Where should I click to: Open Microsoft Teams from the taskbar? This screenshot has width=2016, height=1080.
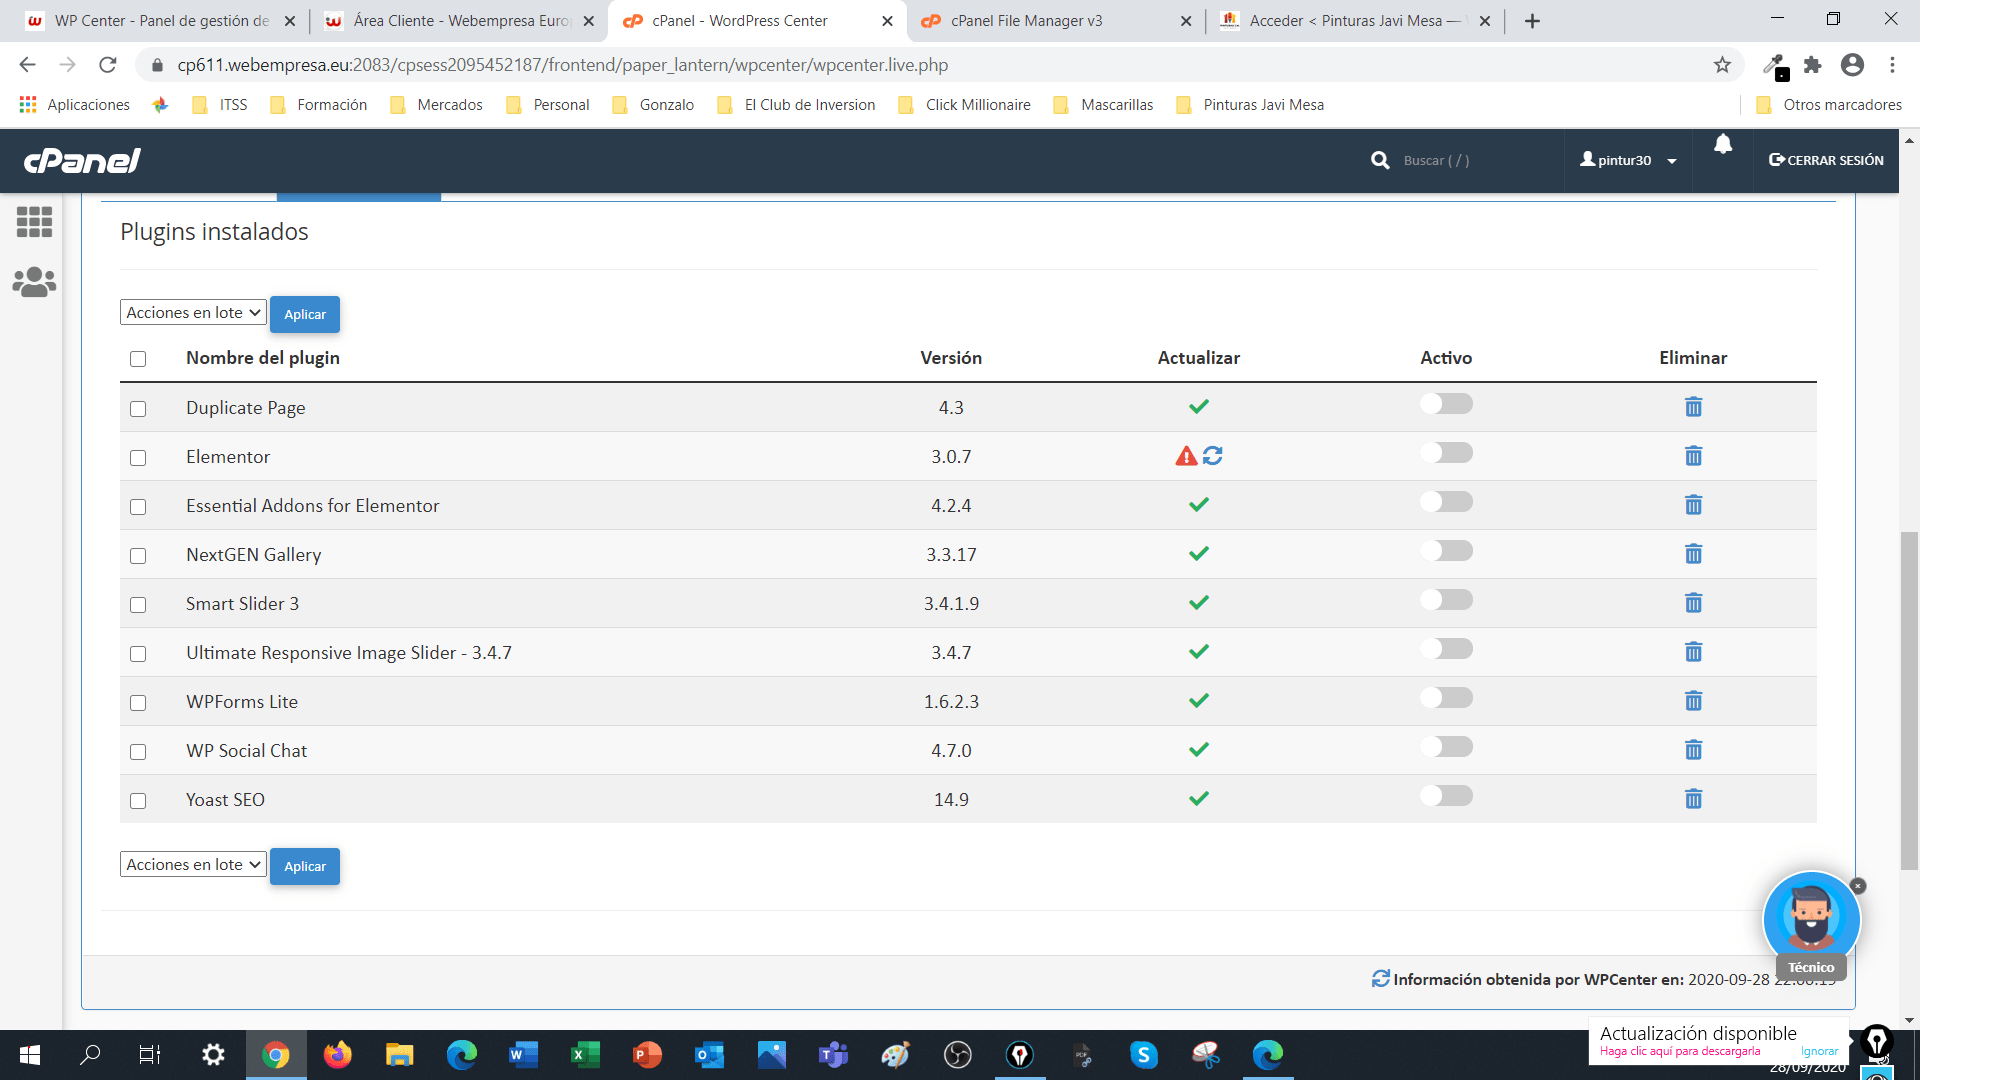pyautogui.click(x=833, y=1055)
